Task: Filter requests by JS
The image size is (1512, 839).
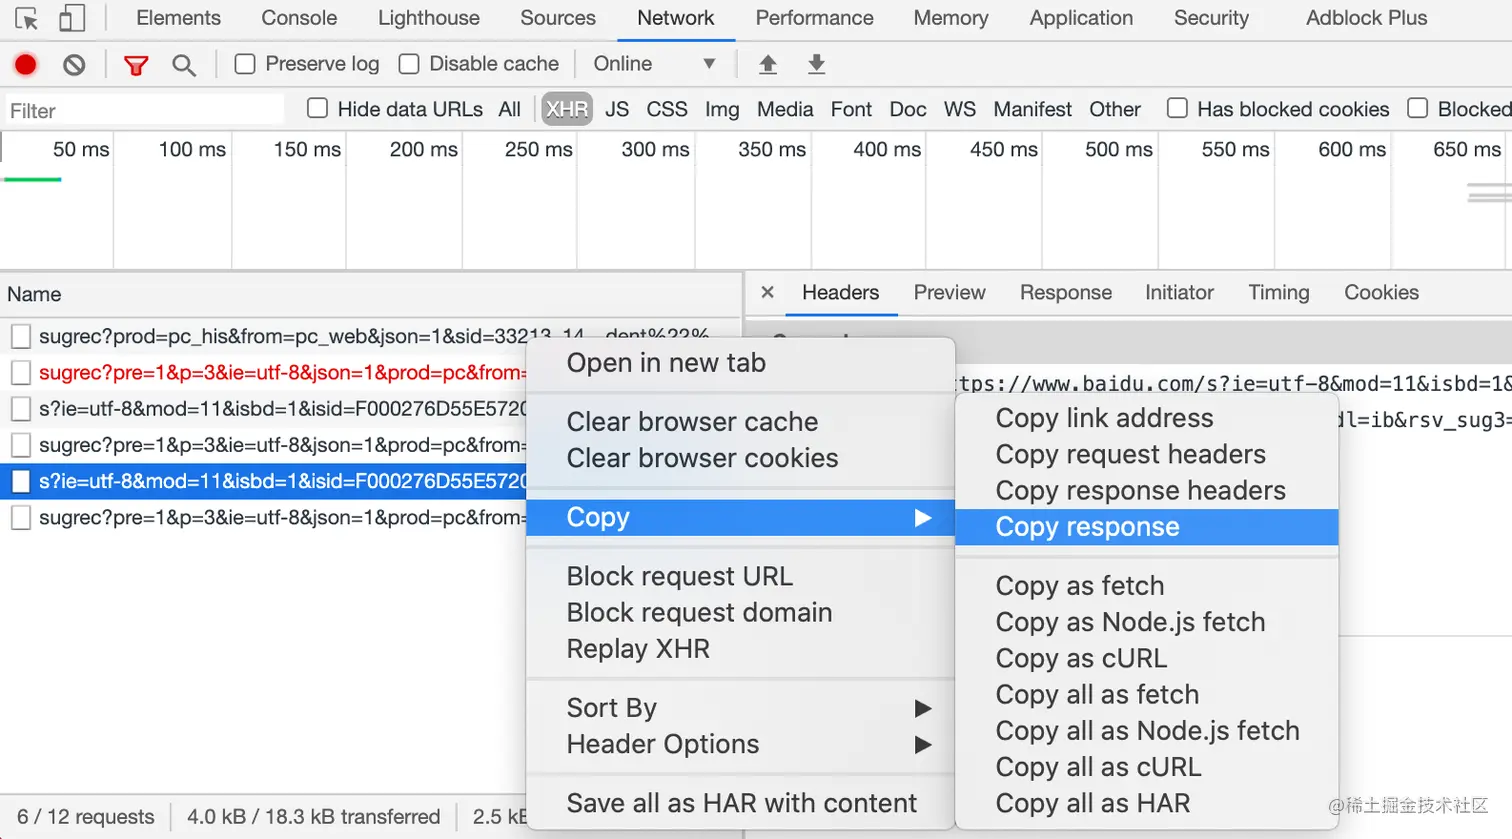Action: coord(617,109)
